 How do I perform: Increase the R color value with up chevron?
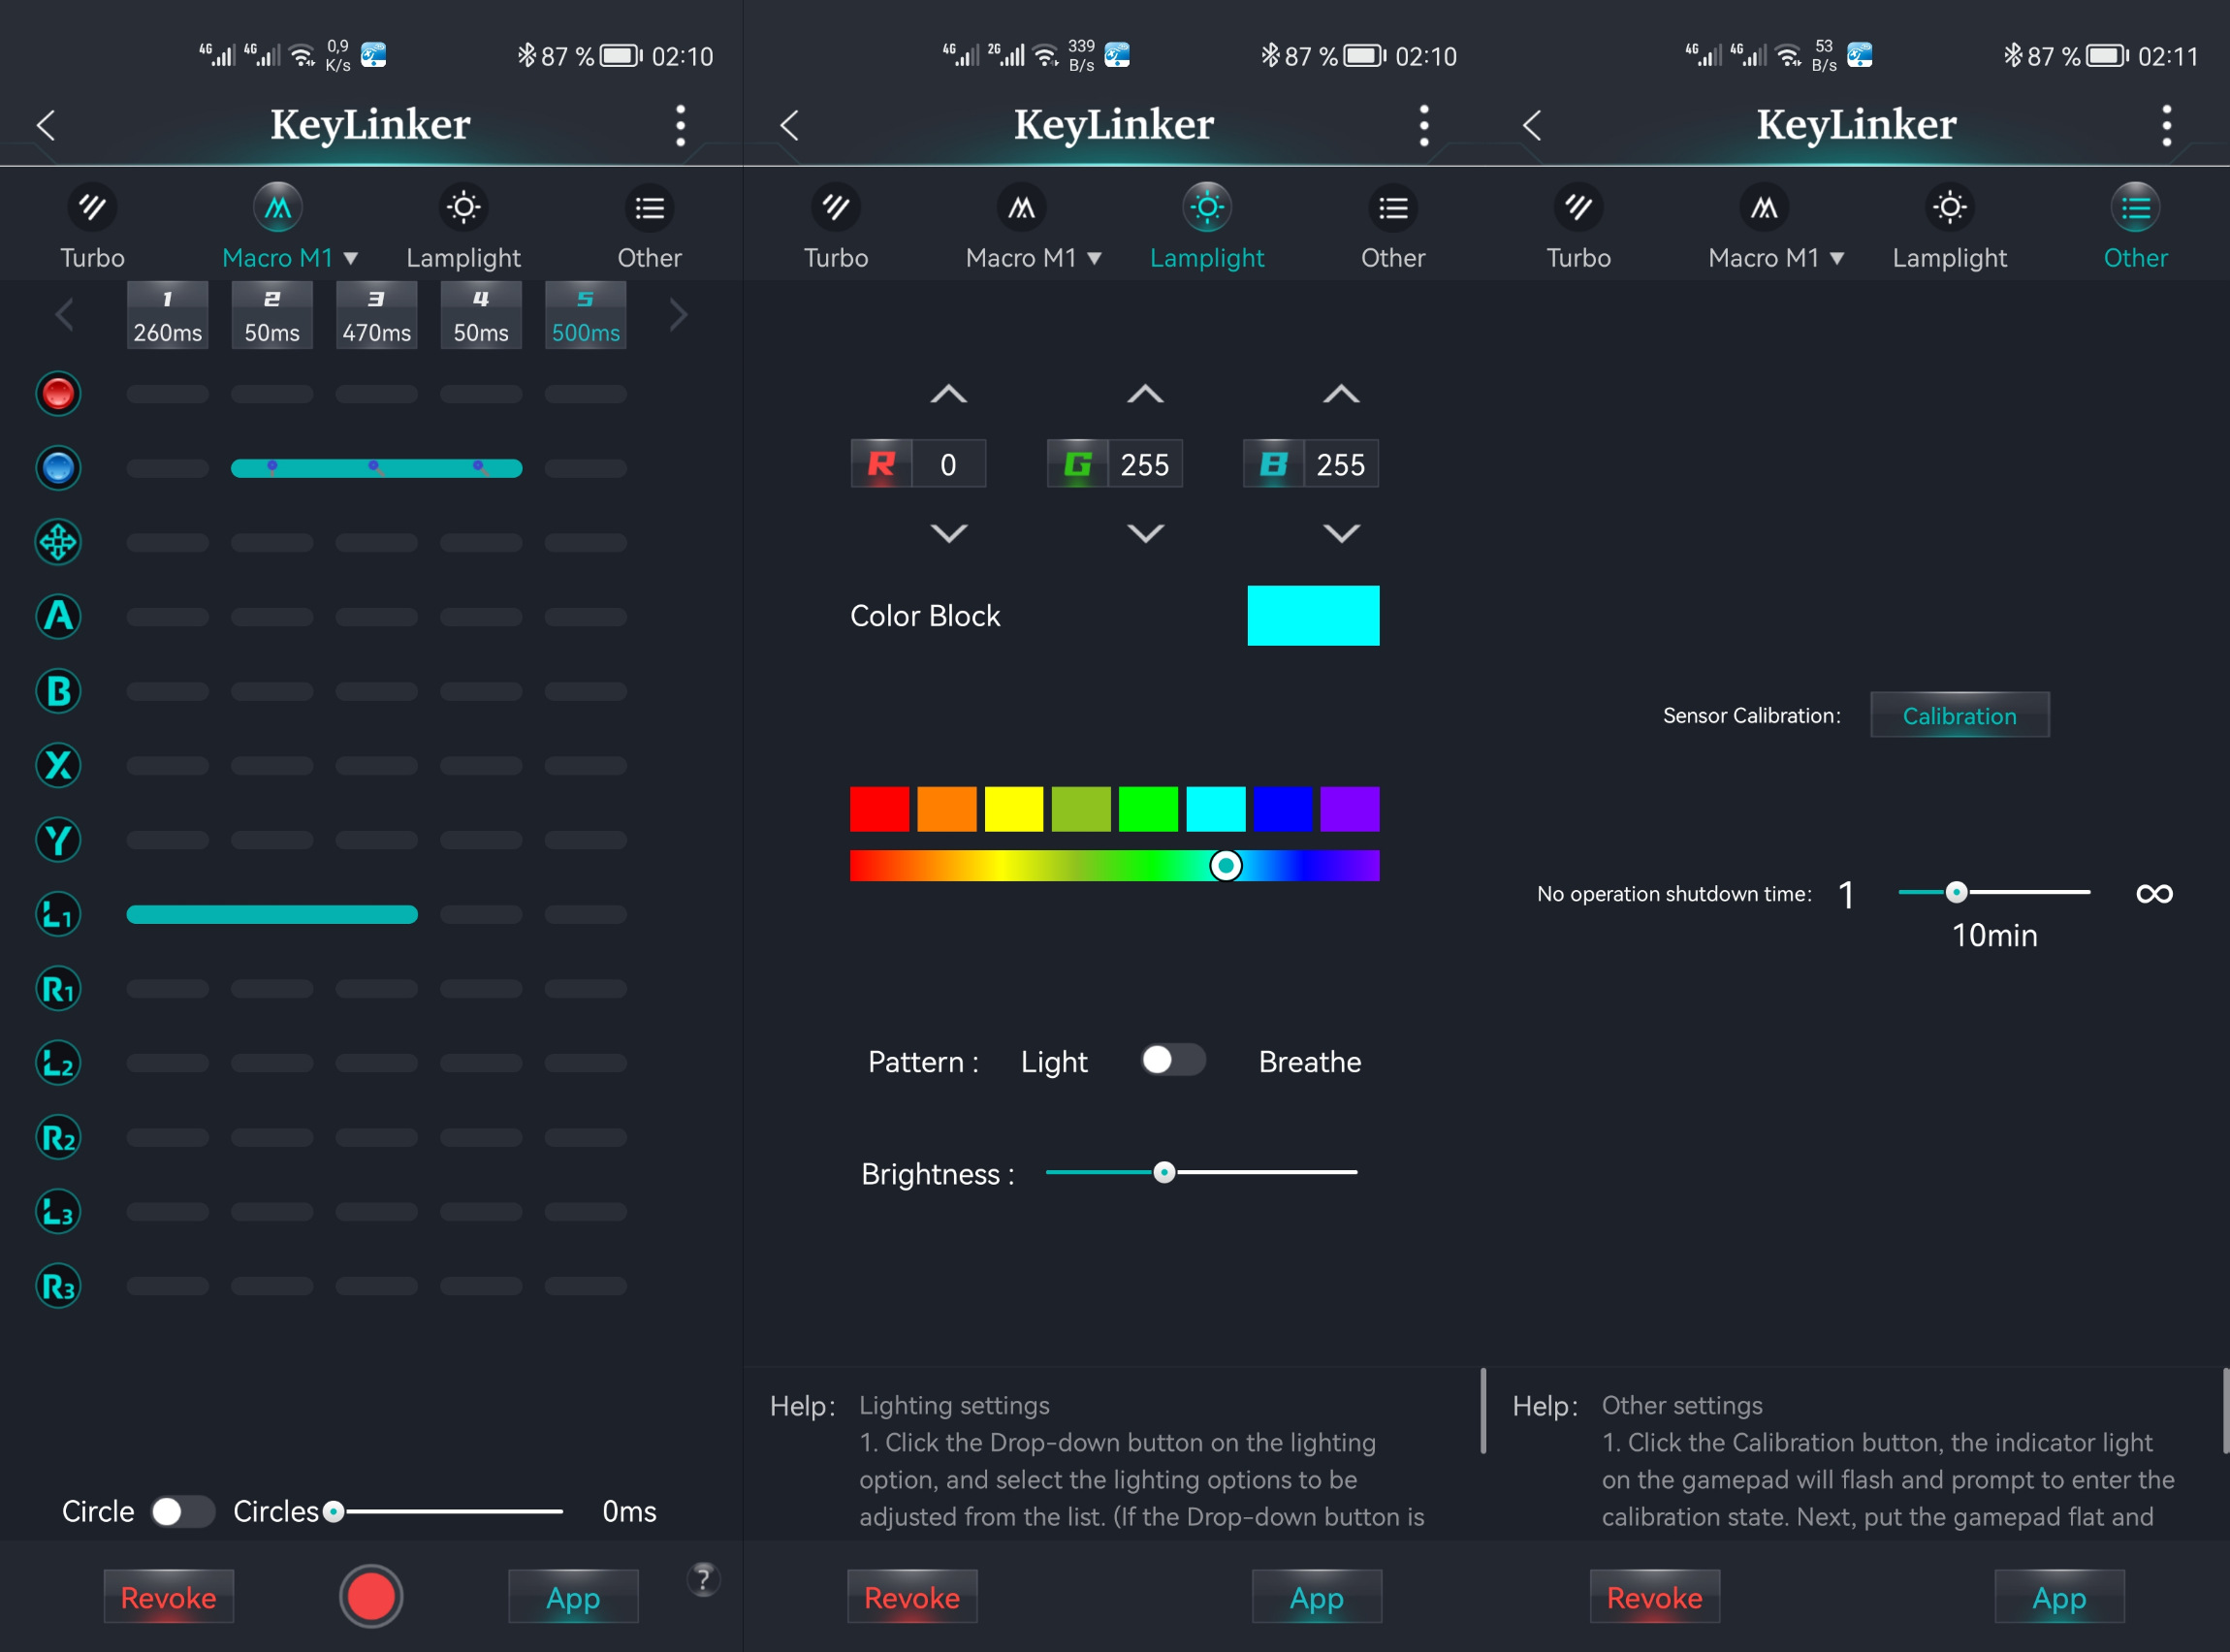[948, 394]
